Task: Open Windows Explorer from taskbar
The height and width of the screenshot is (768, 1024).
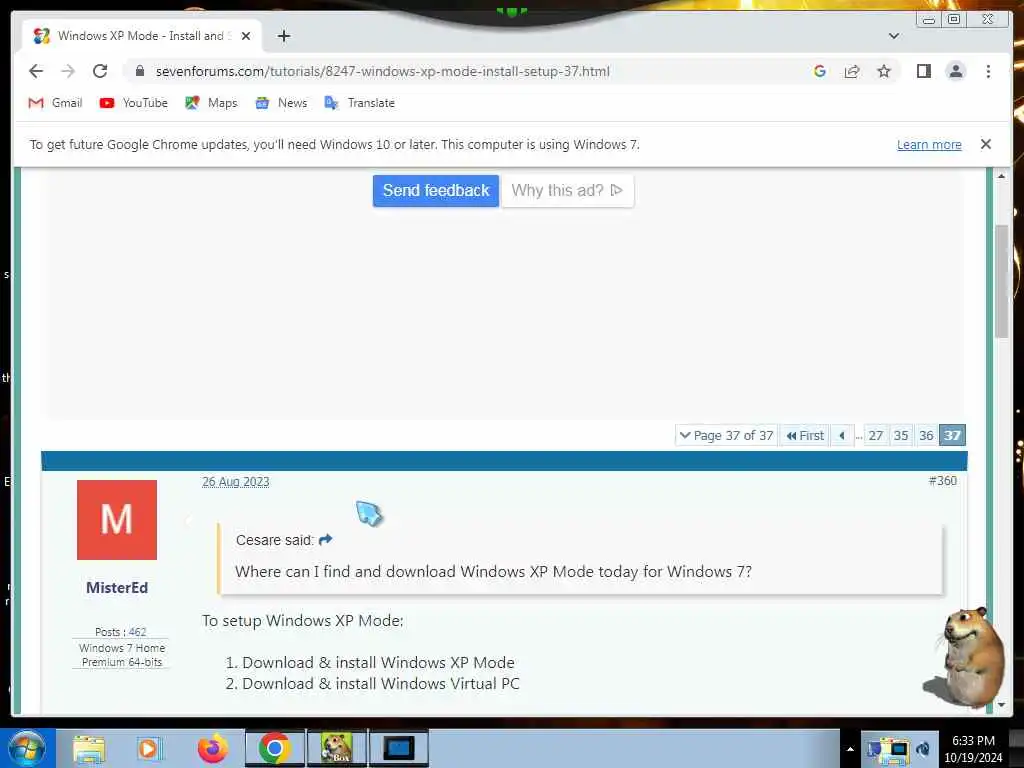Action: (88, 748)
